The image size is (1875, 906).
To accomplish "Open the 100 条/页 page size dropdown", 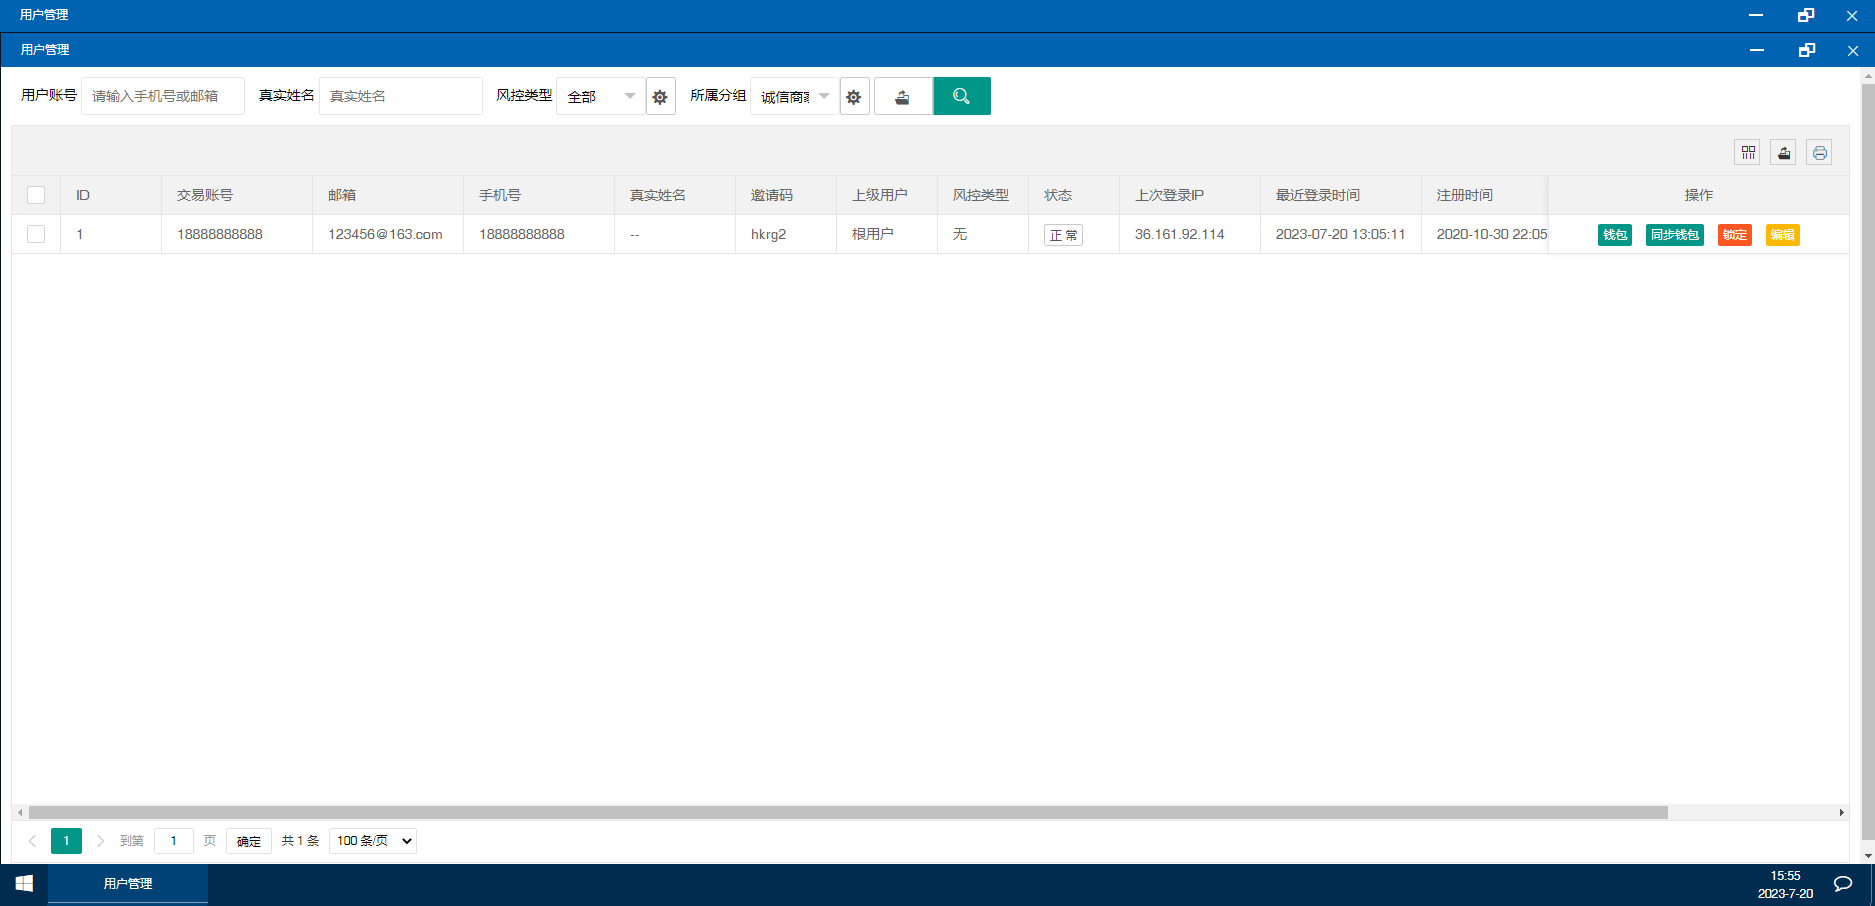I will 373,841.
